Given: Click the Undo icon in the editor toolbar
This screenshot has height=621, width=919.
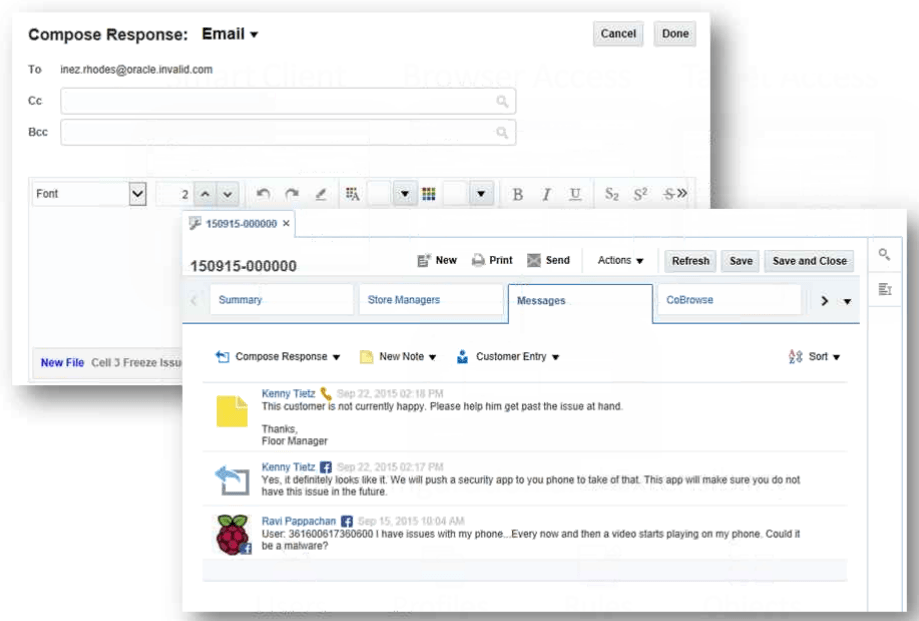Looking at the screenshot, I should click(x=263, y=192).
